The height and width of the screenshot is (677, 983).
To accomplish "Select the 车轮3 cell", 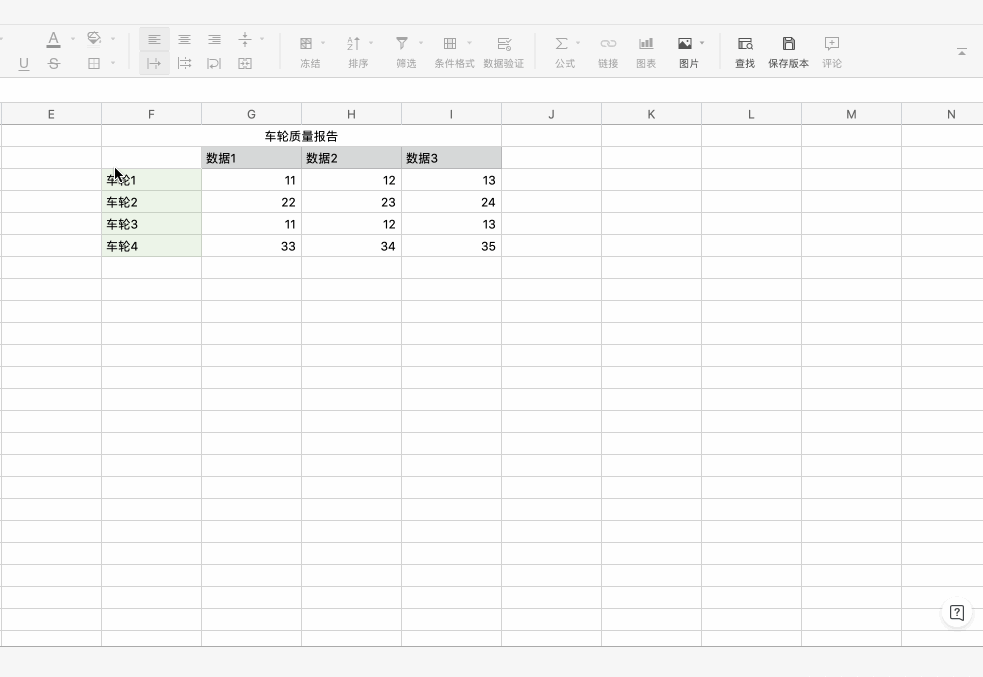I will click(x=151, y=224).
